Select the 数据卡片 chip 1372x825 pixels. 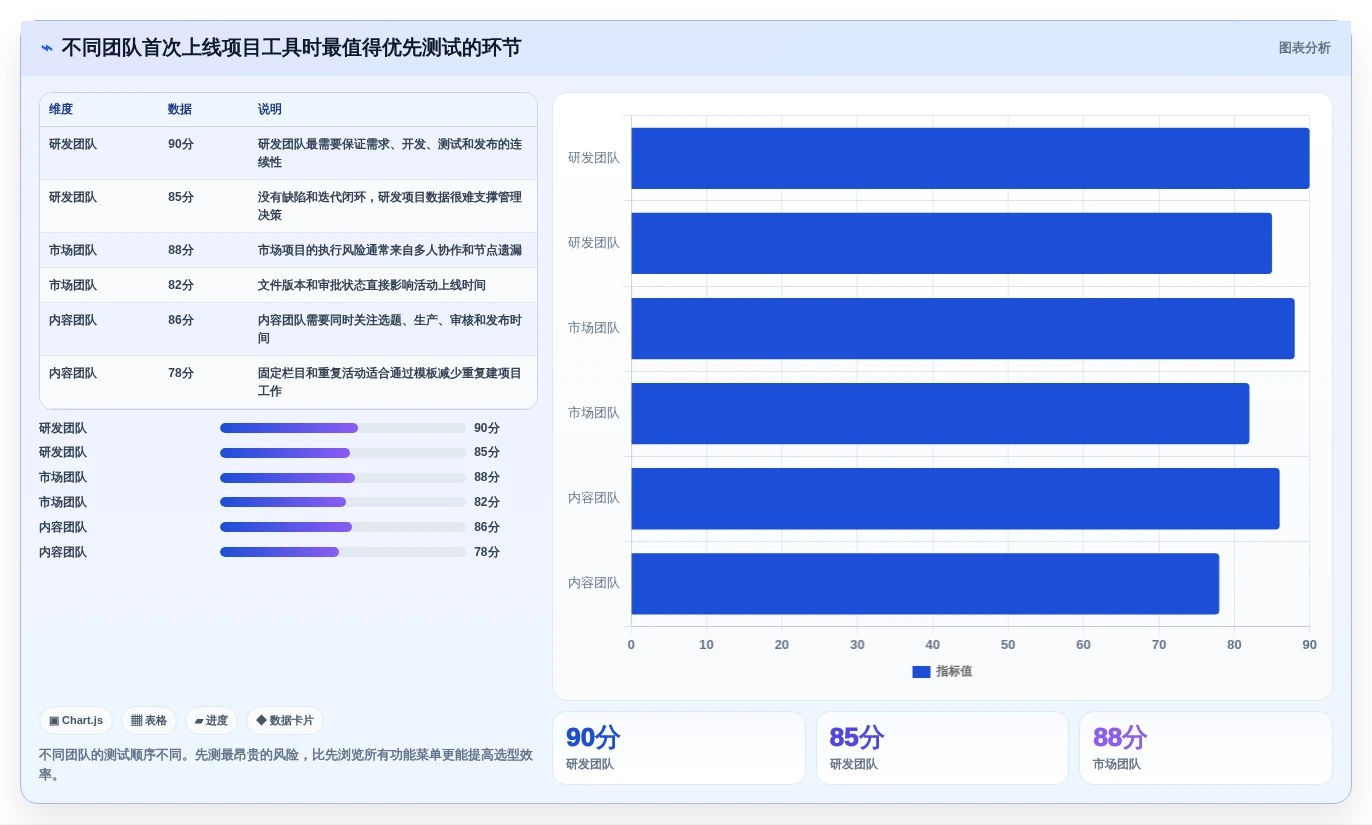285,721
